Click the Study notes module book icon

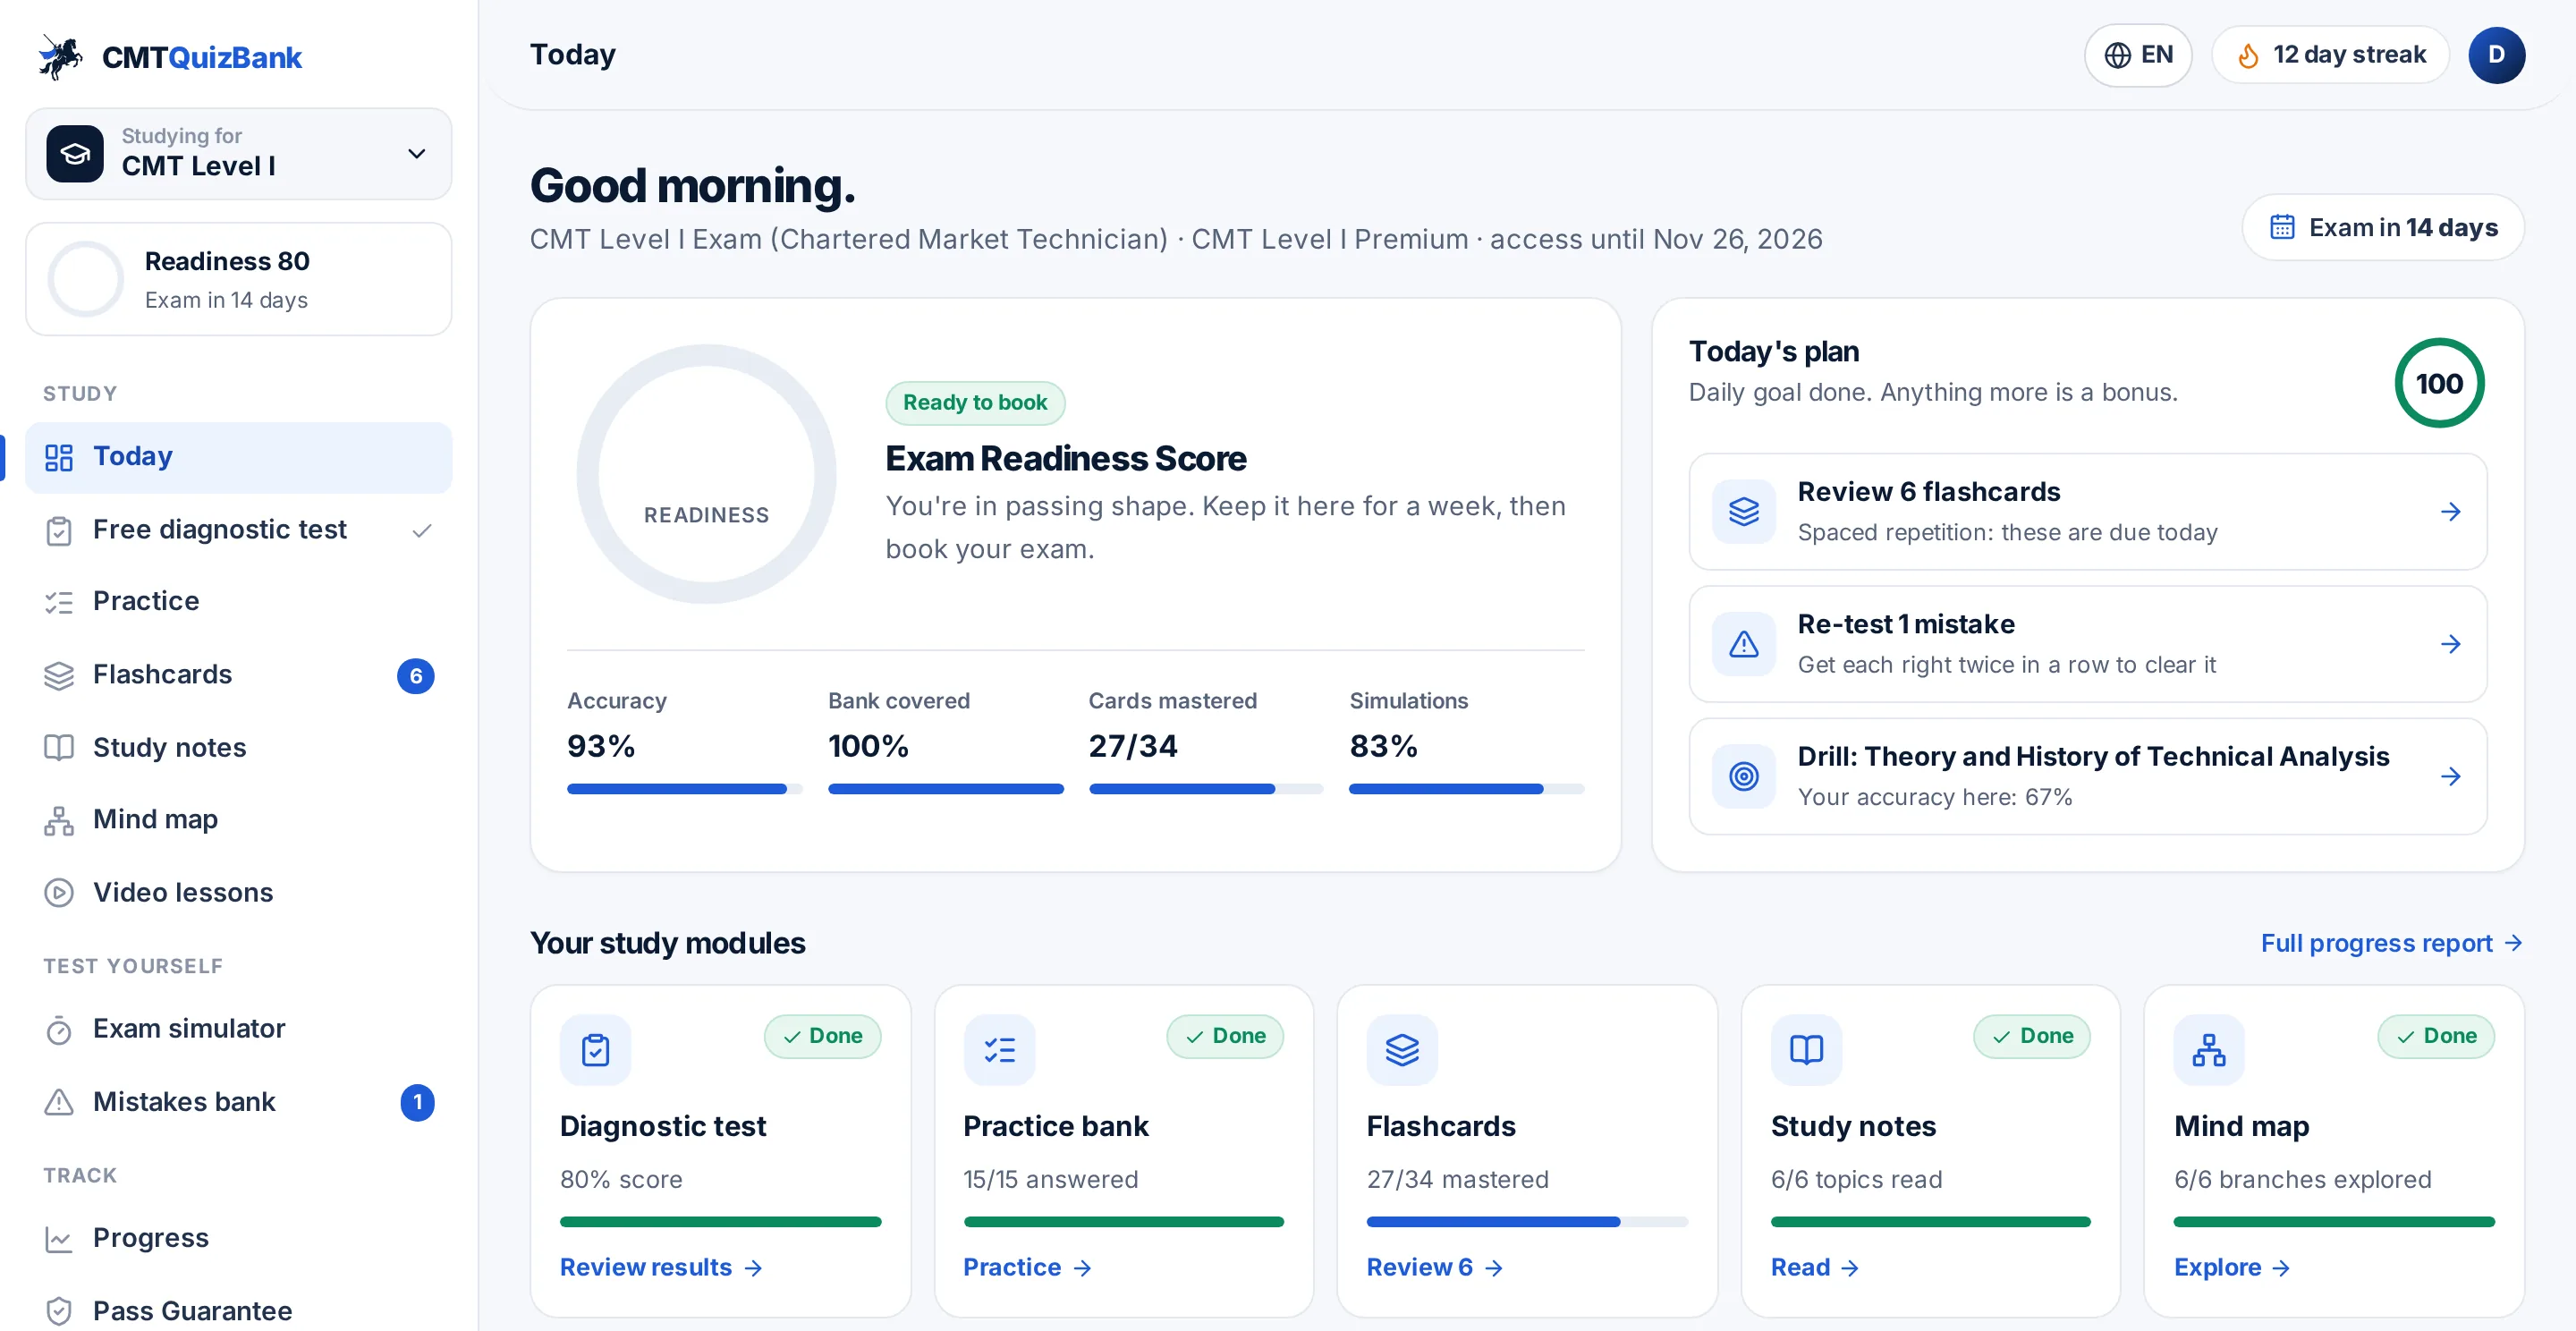click(x=1806, y=1050)
